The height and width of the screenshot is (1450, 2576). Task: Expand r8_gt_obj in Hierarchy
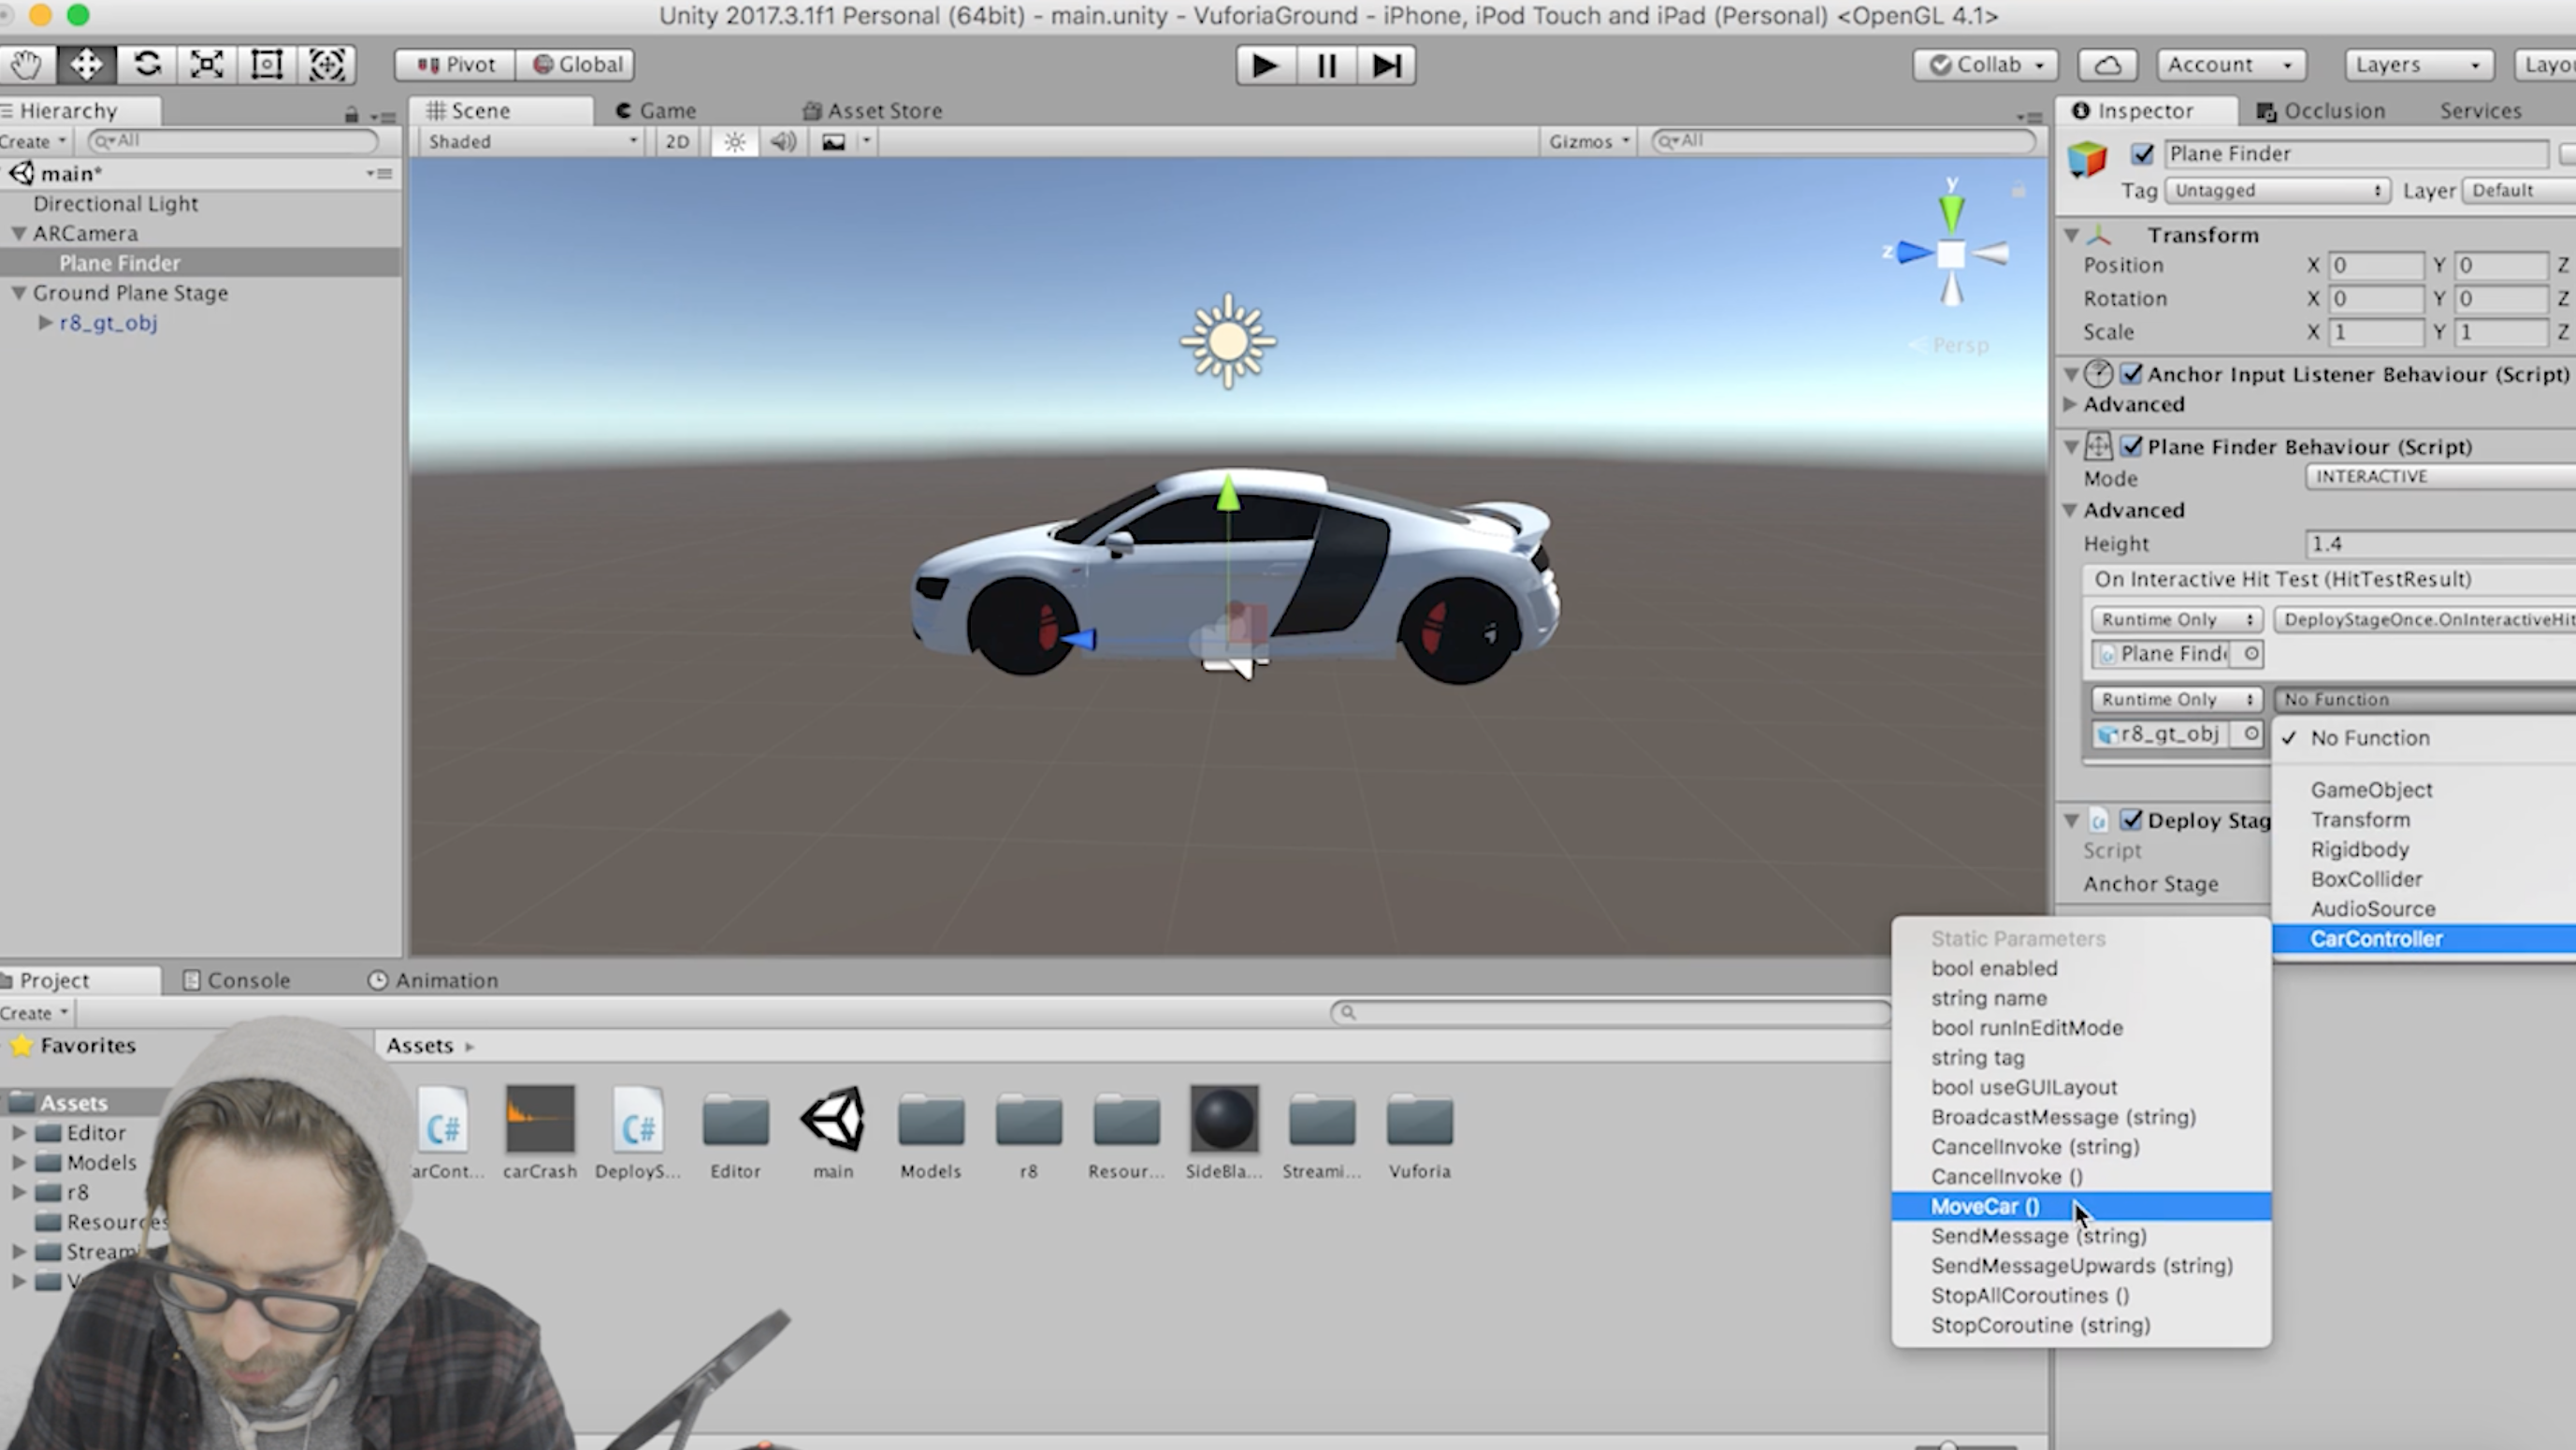pos(45,322)
